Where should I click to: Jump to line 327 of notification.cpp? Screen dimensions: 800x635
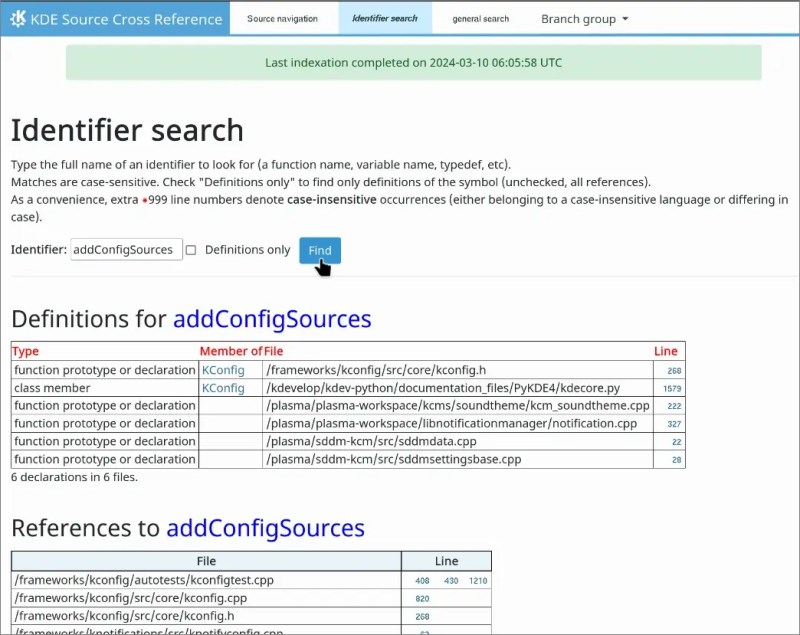pos(674,424)
